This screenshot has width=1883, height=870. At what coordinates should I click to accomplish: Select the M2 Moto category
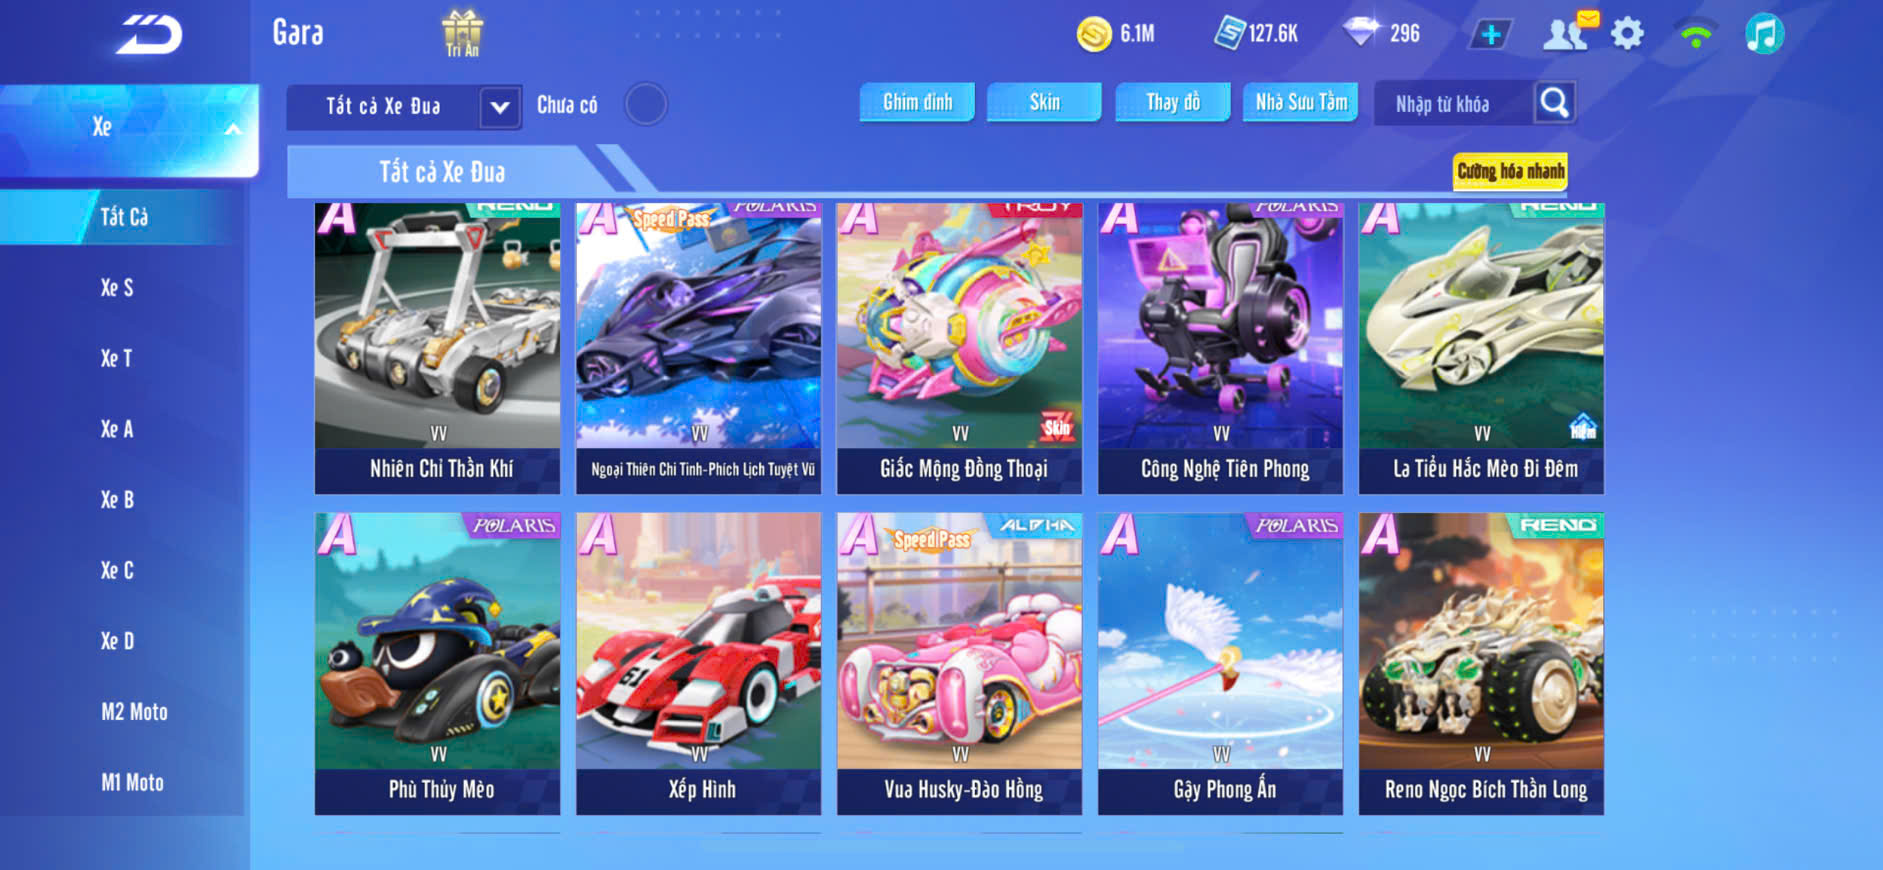coord(134,712)
